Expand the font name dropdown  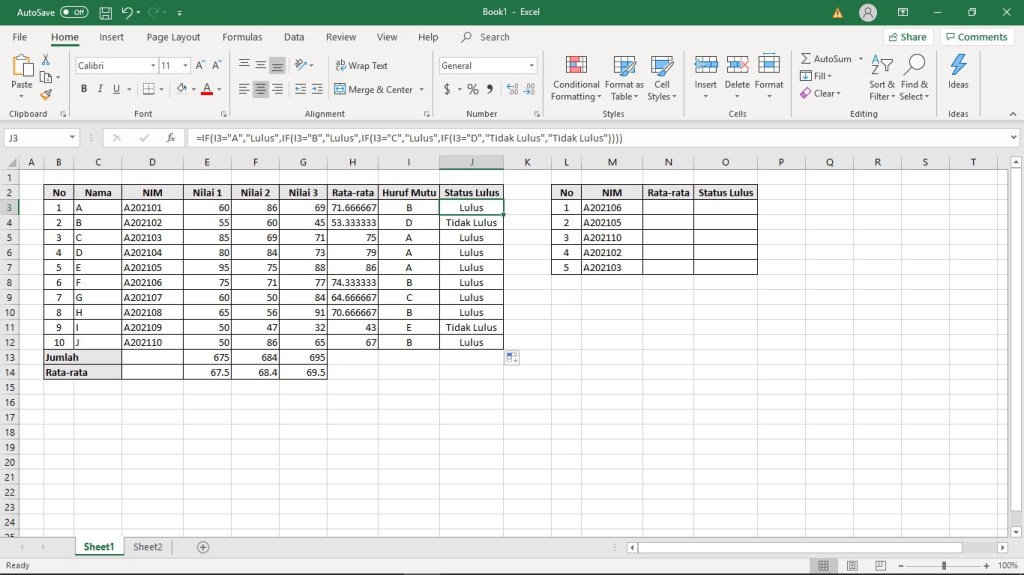[153, 66]
